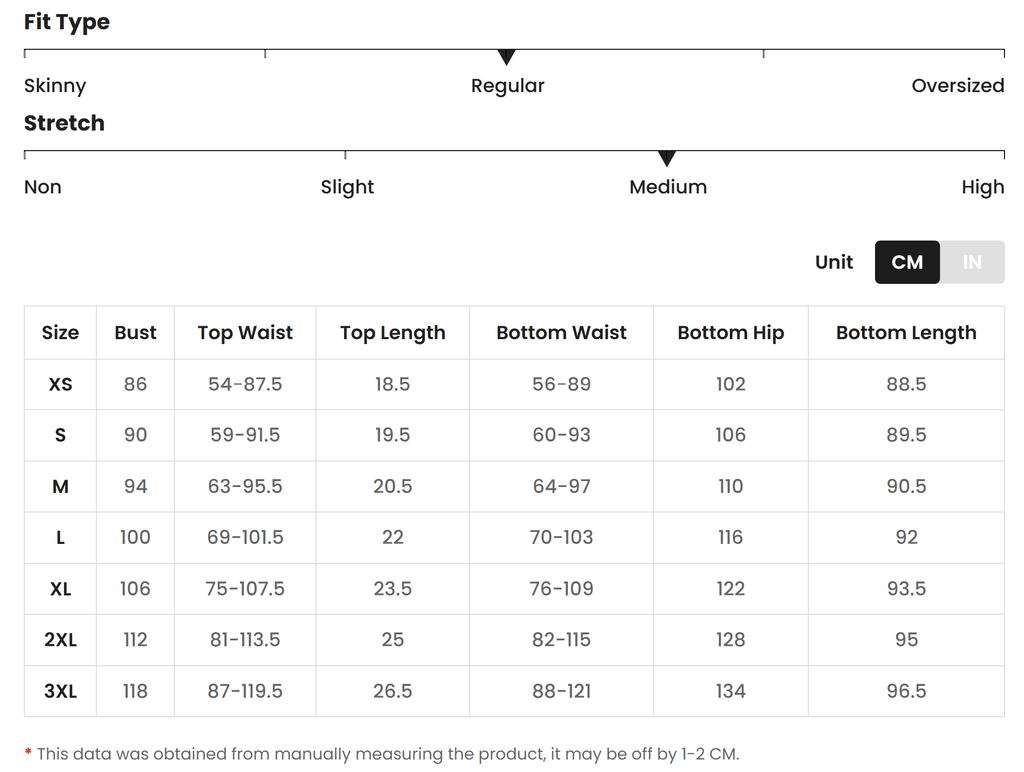Select the CM unit button
The width and height of the screenshot is (1024, 772).
coord(907,262)
